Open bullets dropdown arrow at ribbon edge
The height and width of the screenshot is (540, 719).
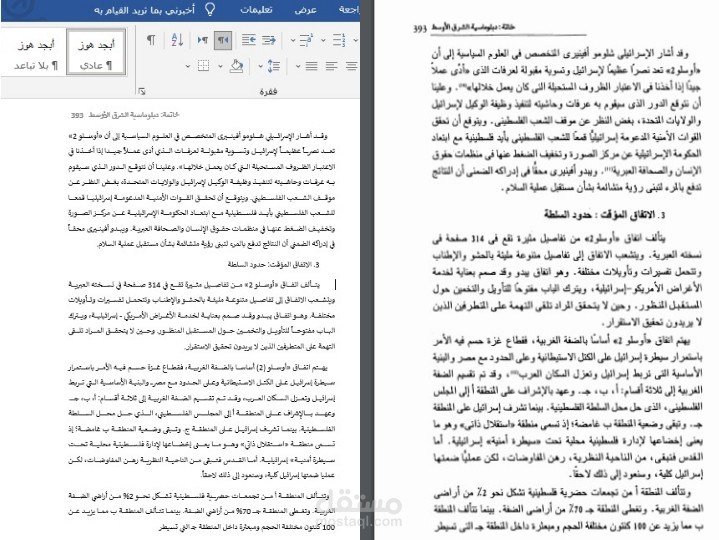[355, 41]
